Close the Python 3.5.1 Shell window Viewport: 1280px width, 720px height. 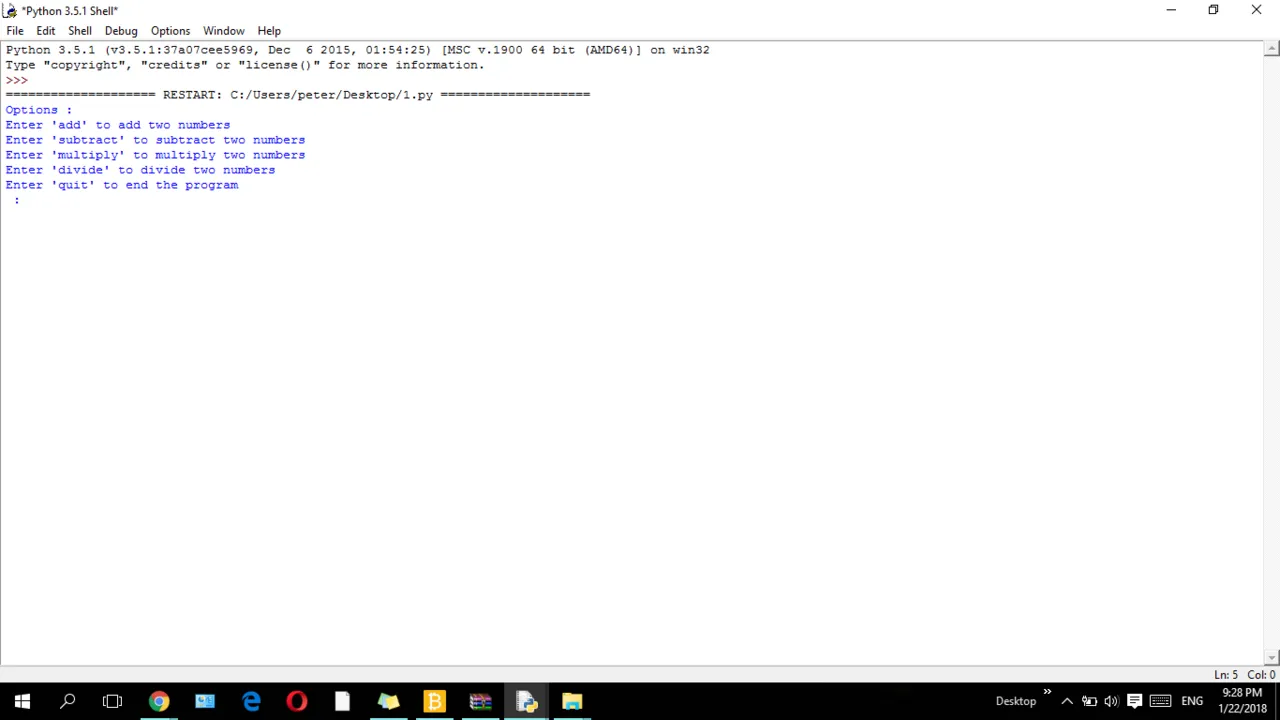coord(1257,10)
